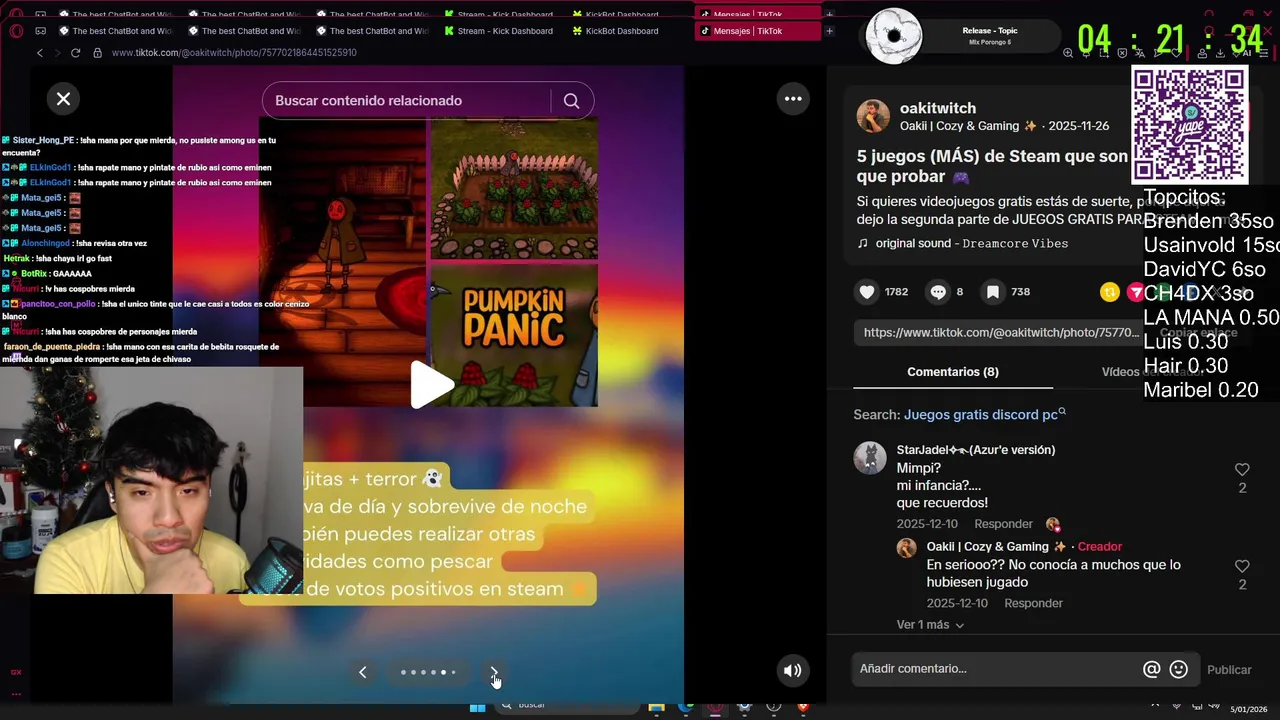Click the red send-to-friends icon
This screenshot has height=720, width=1280.
(1135, 292)
